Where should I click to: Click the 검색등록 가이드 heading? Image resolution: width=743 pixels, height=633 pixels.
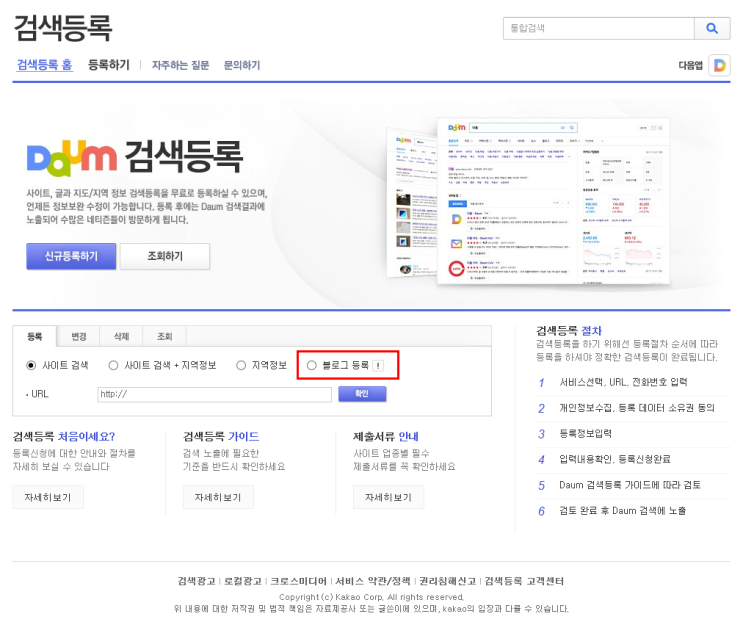pyautogui.click(x=221, y=436)
